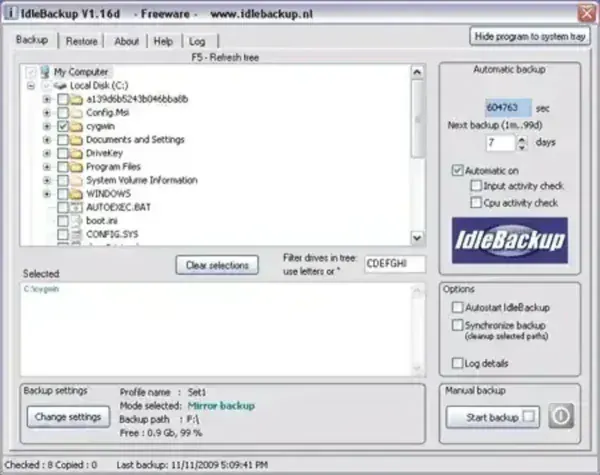Expand the Config.Msi folder
The image size is (600, 475).
tap(47, 113)
